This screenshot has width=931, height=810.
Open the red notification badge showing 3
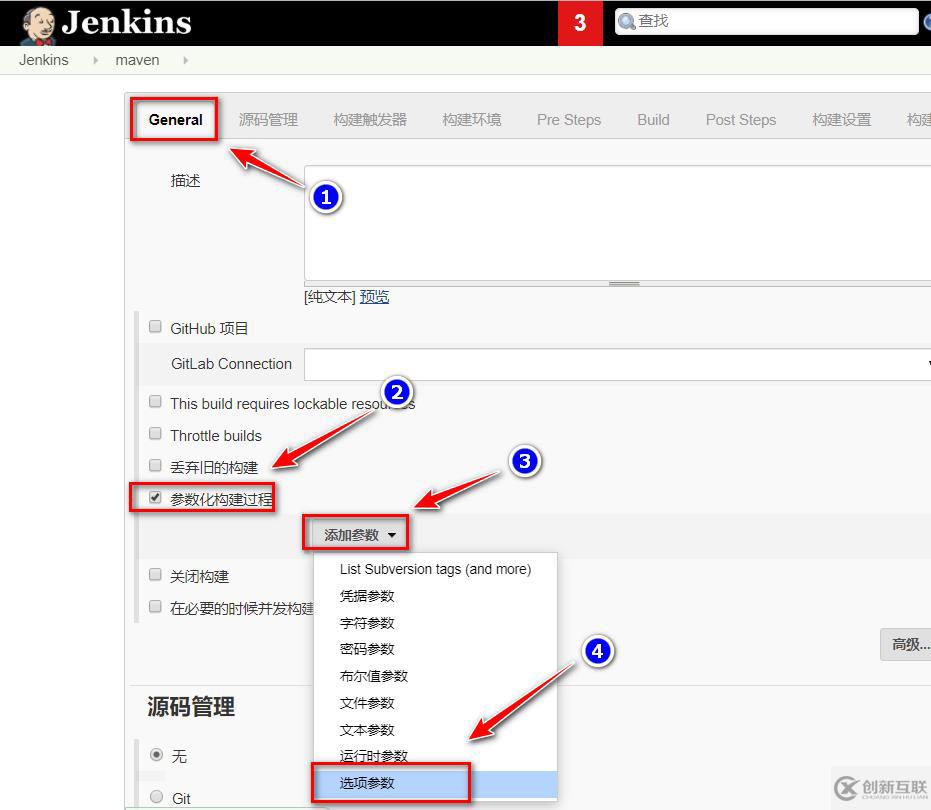pos(580,23)
